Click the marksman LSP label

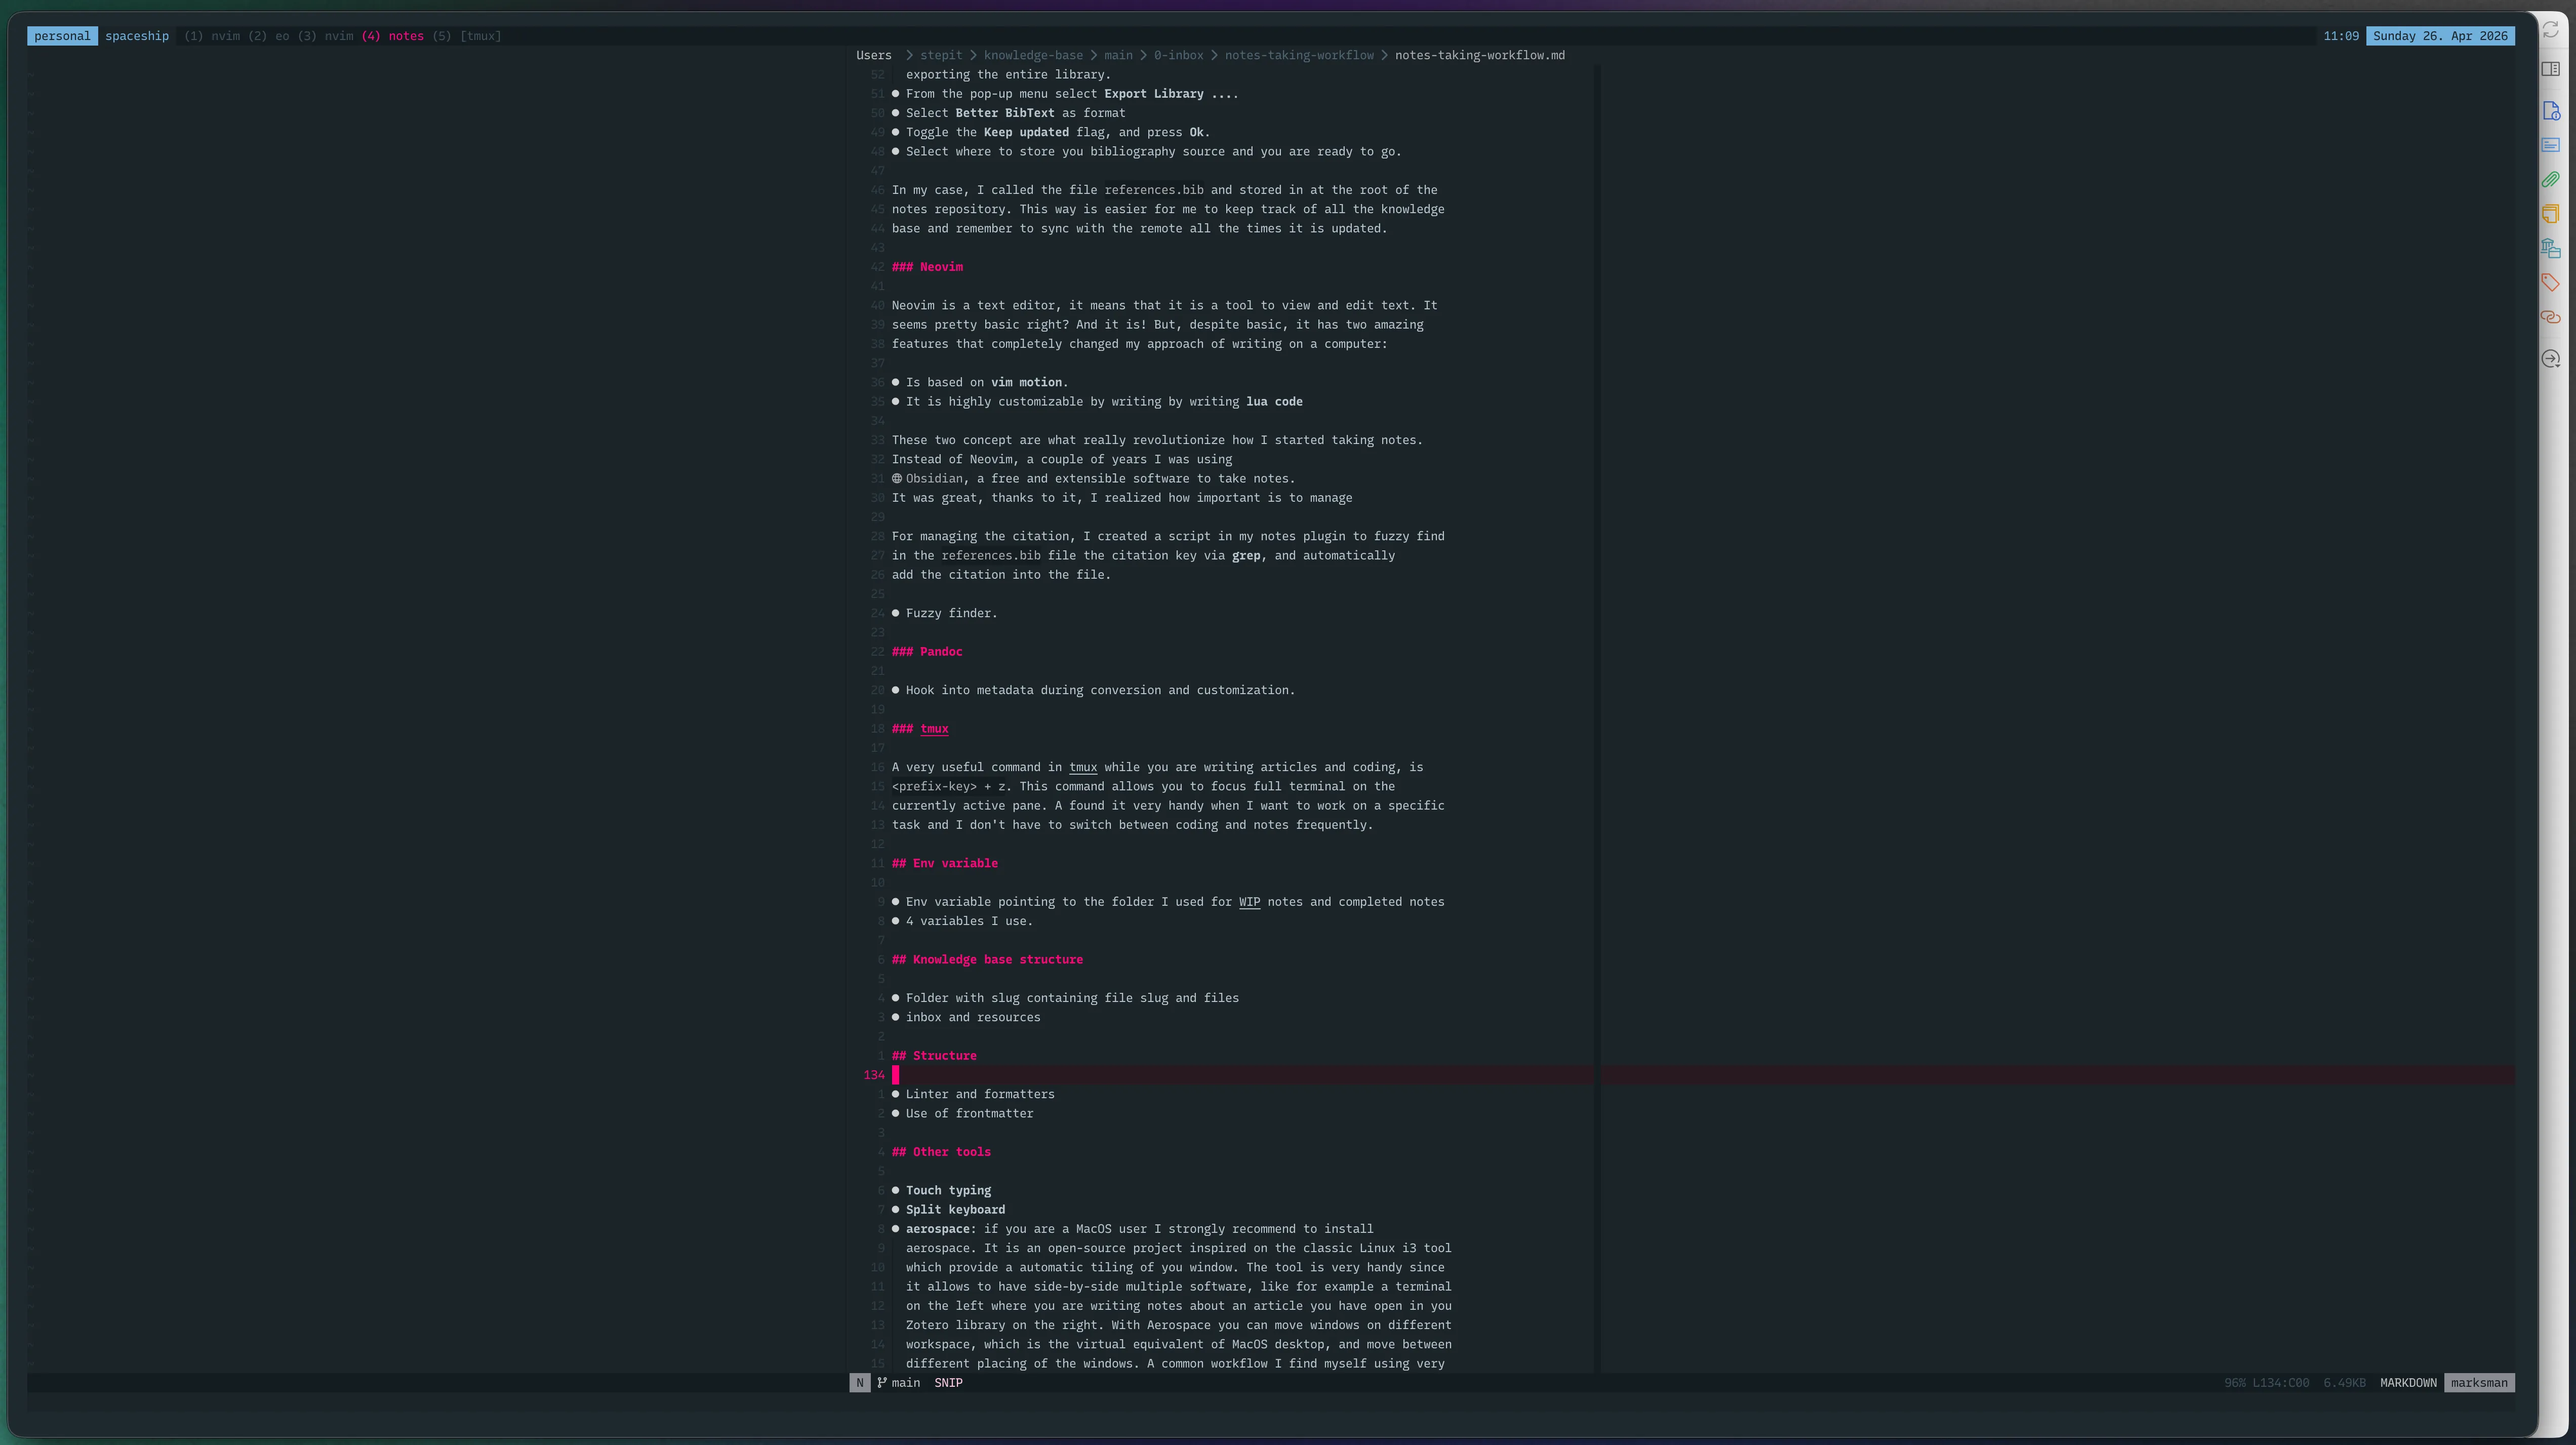tap(2479, 1383)
